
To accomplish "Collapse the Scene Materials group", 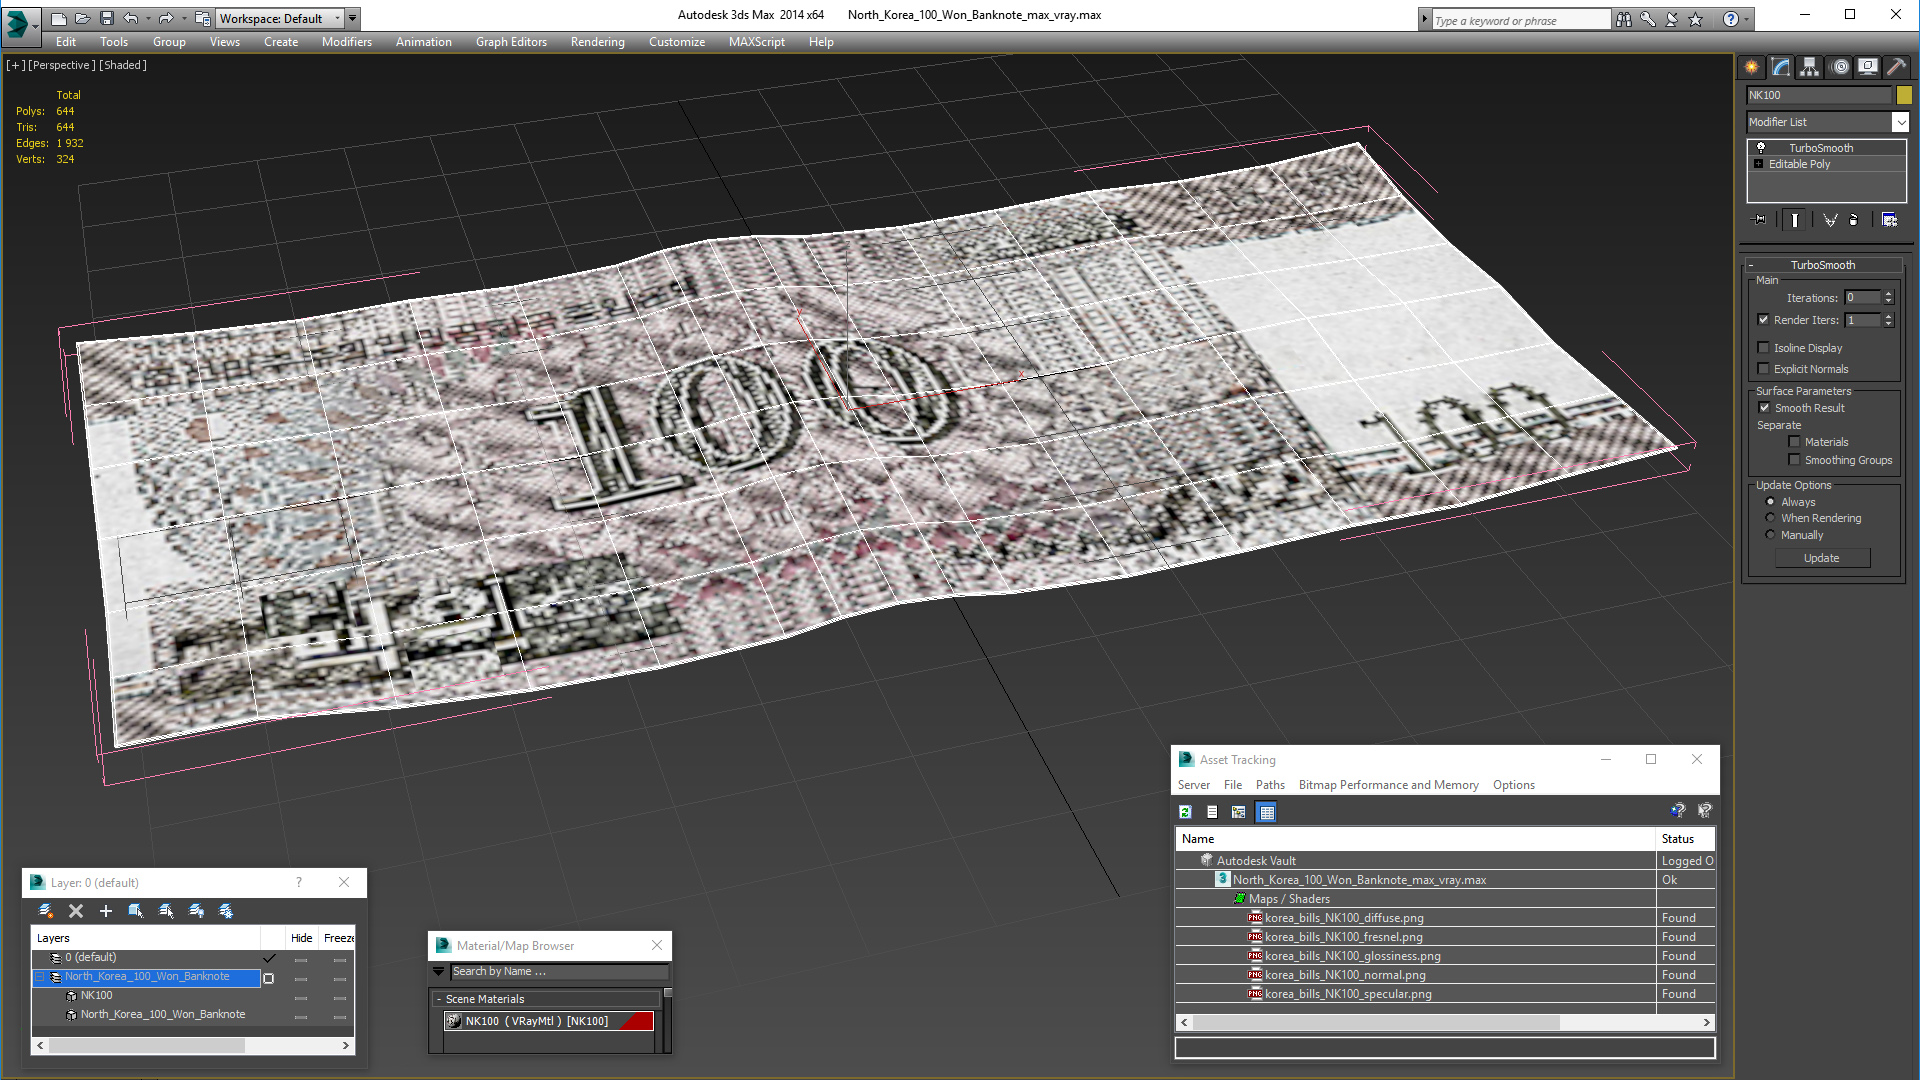I will point(439,999).
